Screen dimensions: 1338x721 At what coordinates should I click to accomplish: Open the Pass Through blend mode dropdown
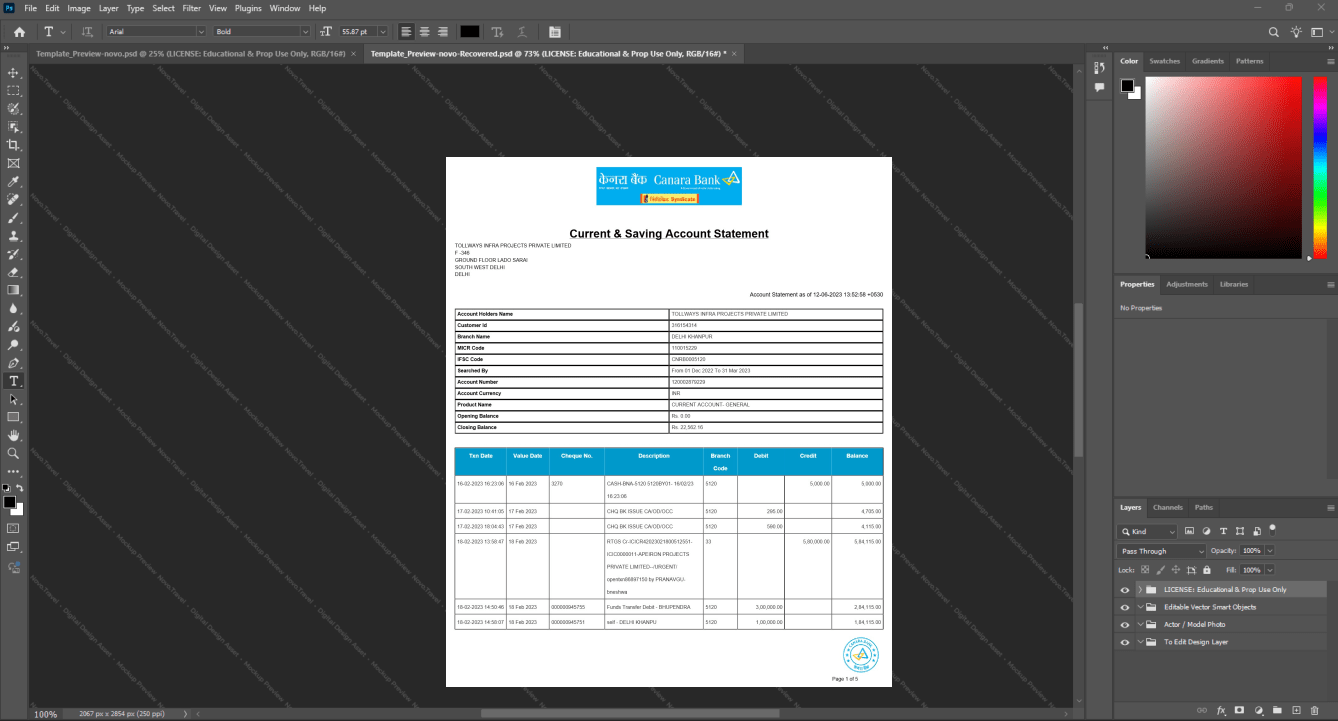1162,551
